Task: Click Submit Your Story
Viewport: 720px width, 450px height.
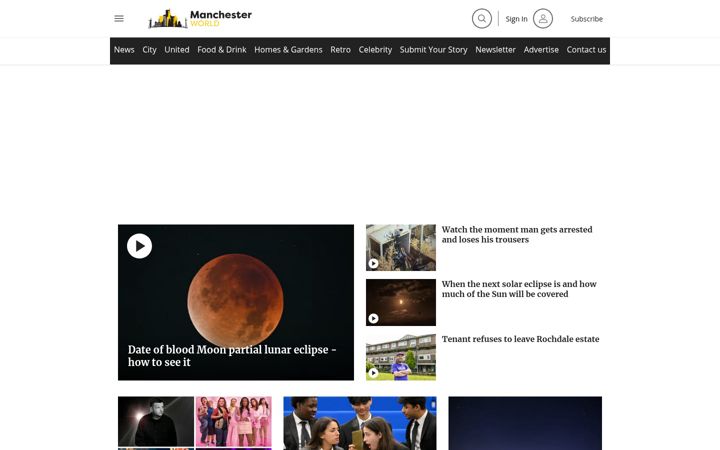Action: tap(433, 50)
